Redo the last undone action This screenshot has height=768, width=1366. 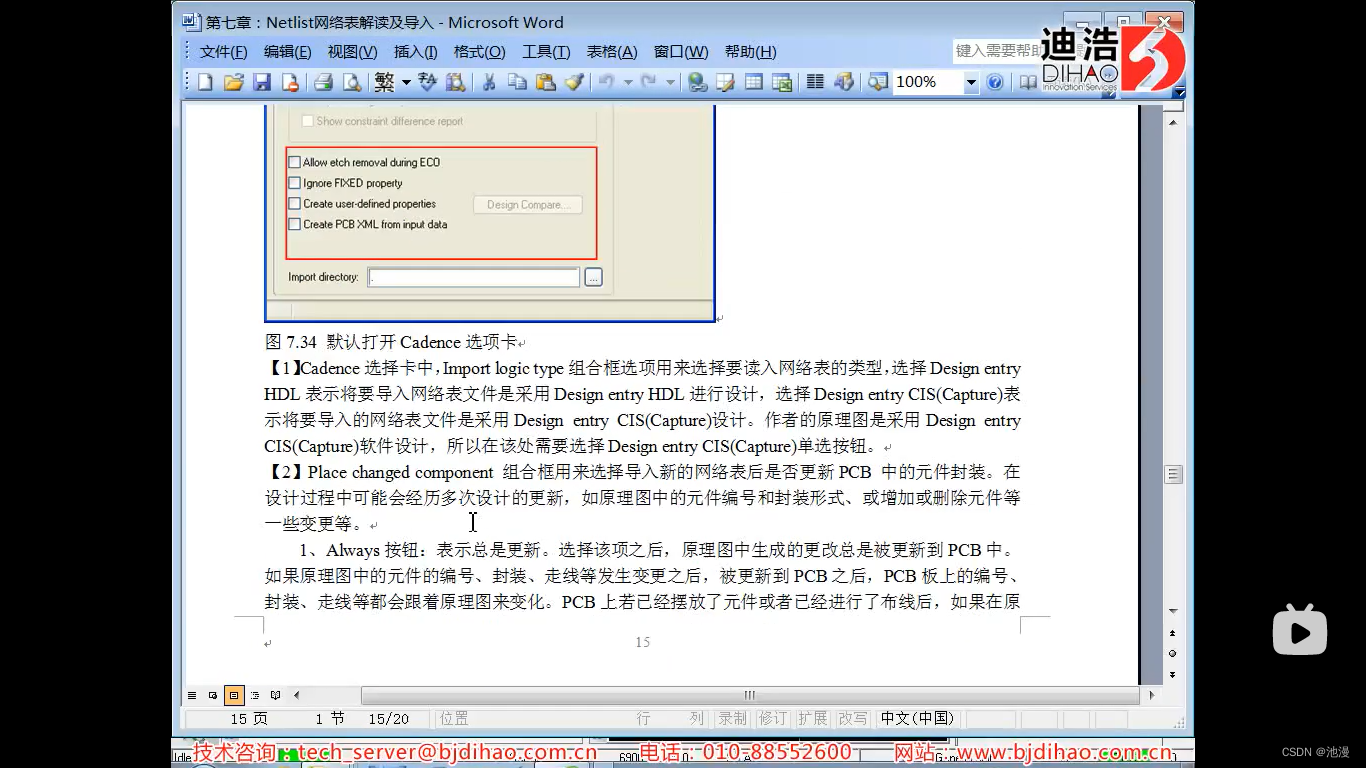(x=649, y=82)
